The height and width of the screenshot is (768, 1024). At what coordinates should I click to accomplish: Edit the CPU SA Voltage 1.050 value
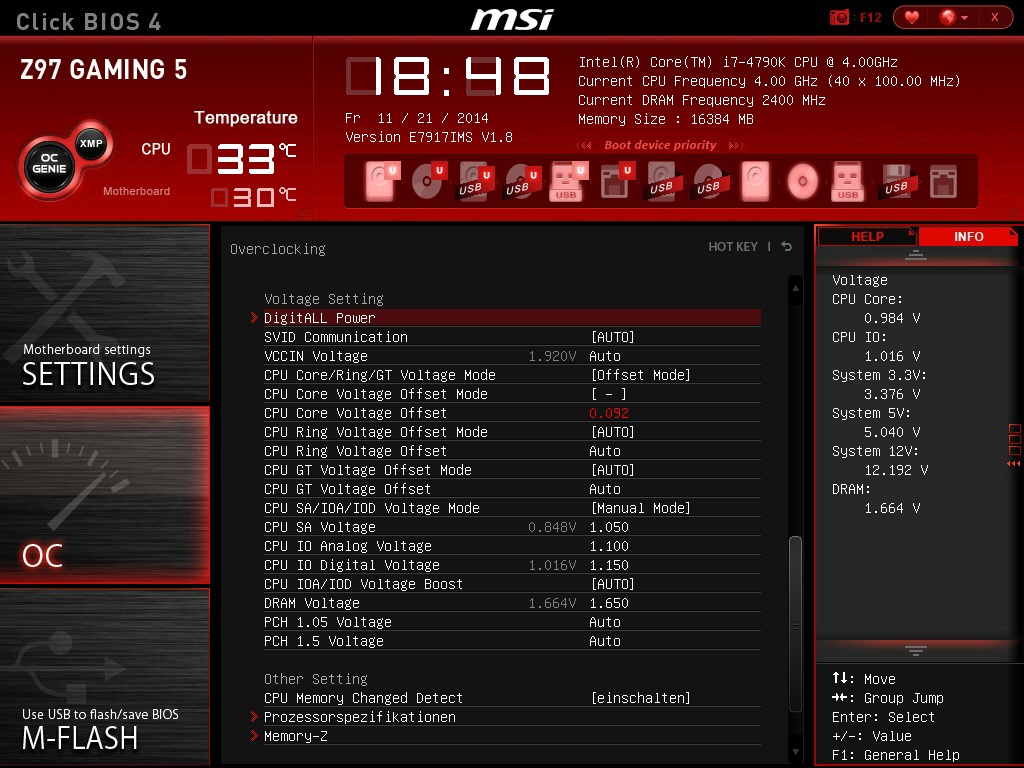point(609,526)
